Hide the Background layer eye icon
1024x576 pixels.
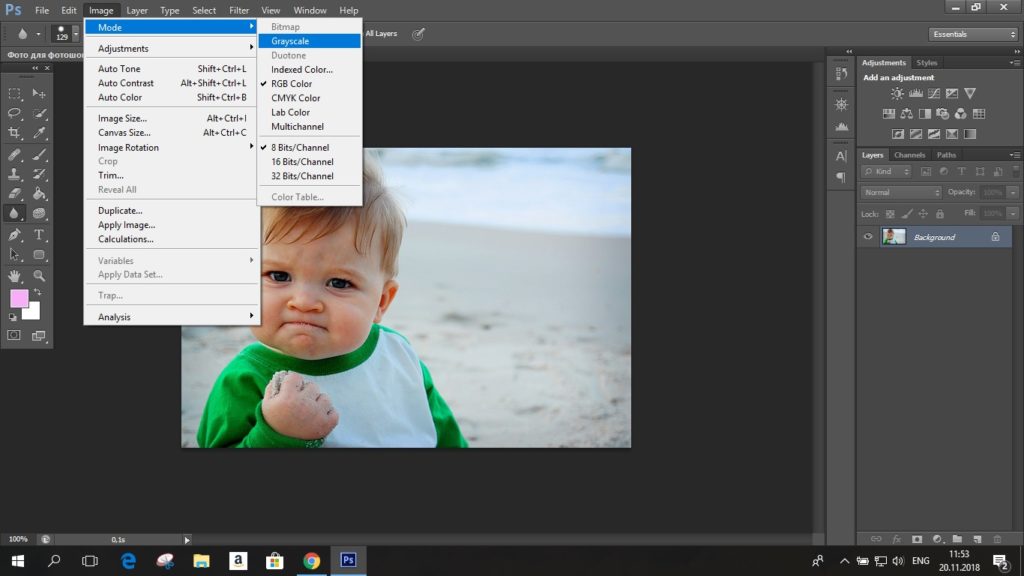point(868,237)
